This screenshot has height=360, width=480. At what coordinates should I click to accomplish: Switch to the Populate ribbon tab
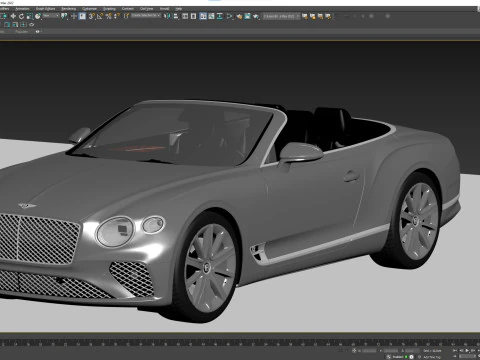click(22, 32)
